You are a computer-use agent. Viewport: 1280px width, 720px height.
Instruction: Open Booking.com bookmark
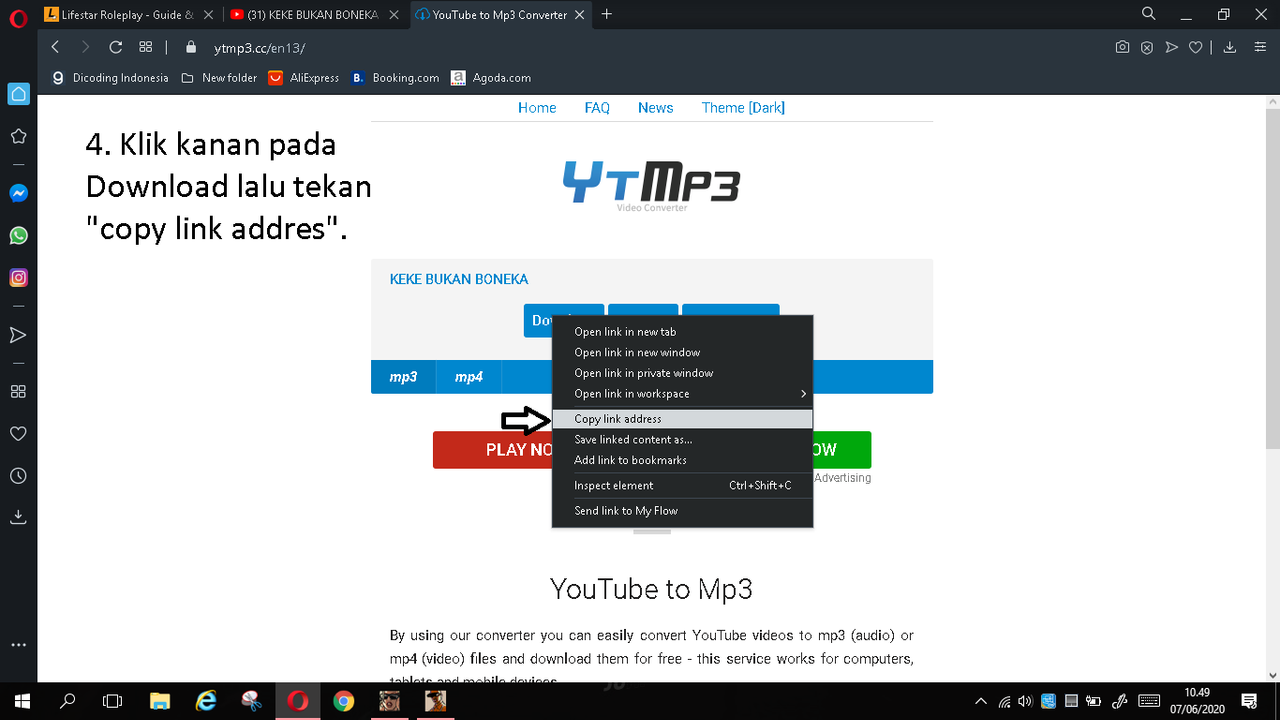point(395,78)
